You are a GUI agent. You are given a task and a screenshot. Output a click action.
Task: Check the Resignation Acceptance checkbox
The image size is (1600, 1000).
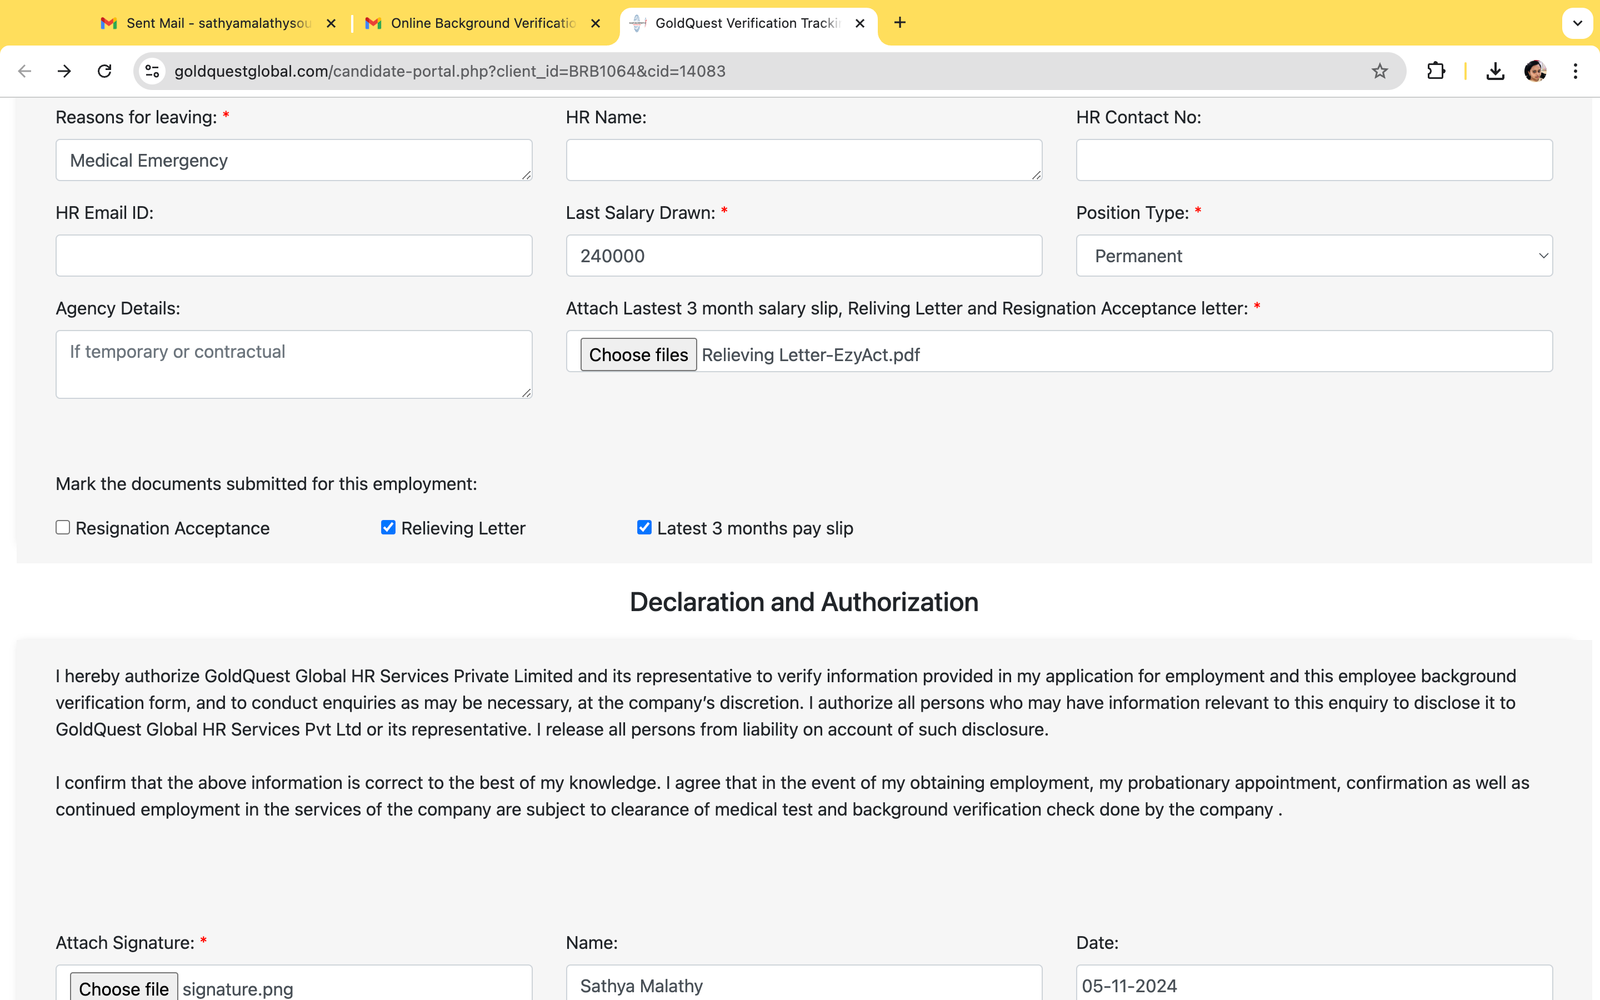[x=63, y=527]
